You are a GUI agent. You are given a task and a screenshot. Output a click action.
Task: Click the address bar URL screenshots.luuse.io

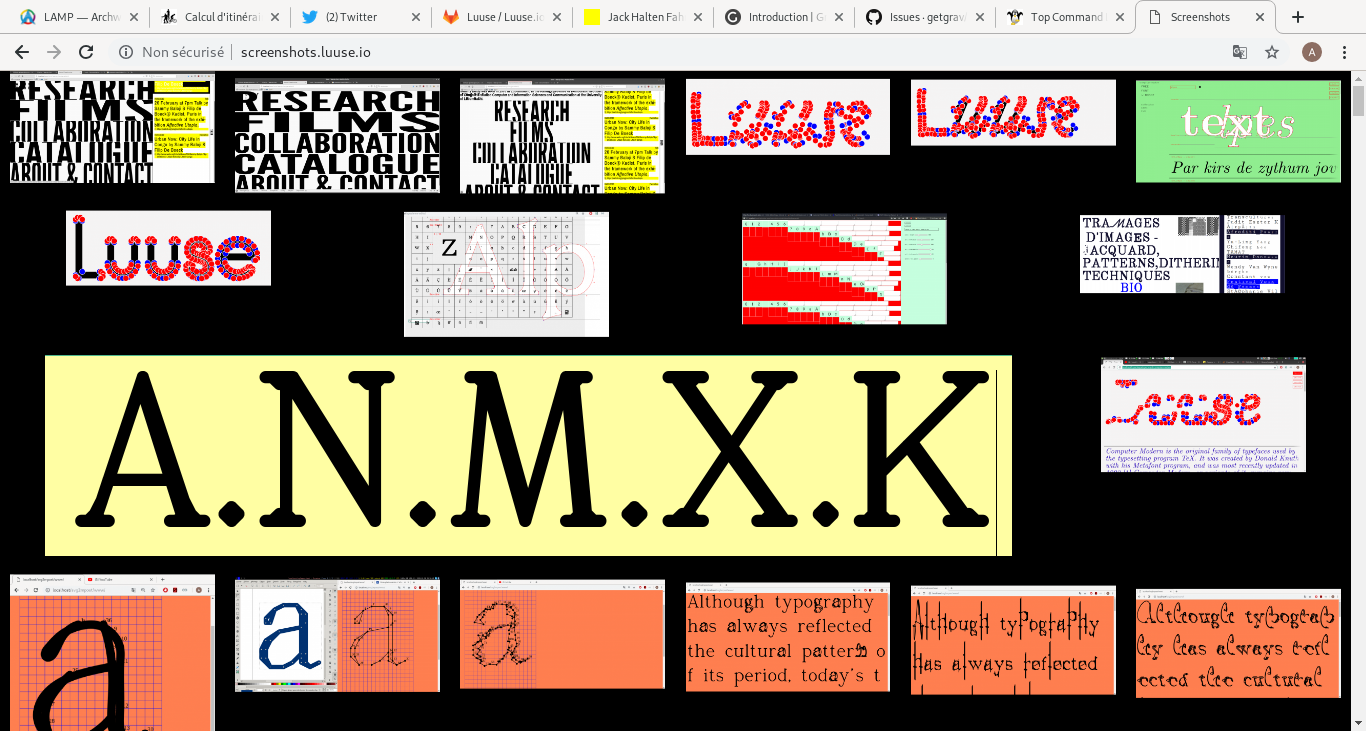coord(306,52)
